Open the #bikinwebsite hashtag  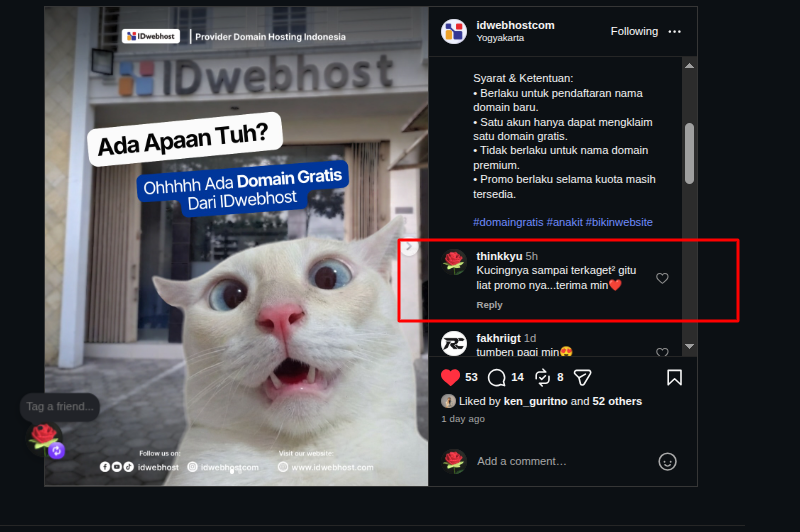coord(619,222)
